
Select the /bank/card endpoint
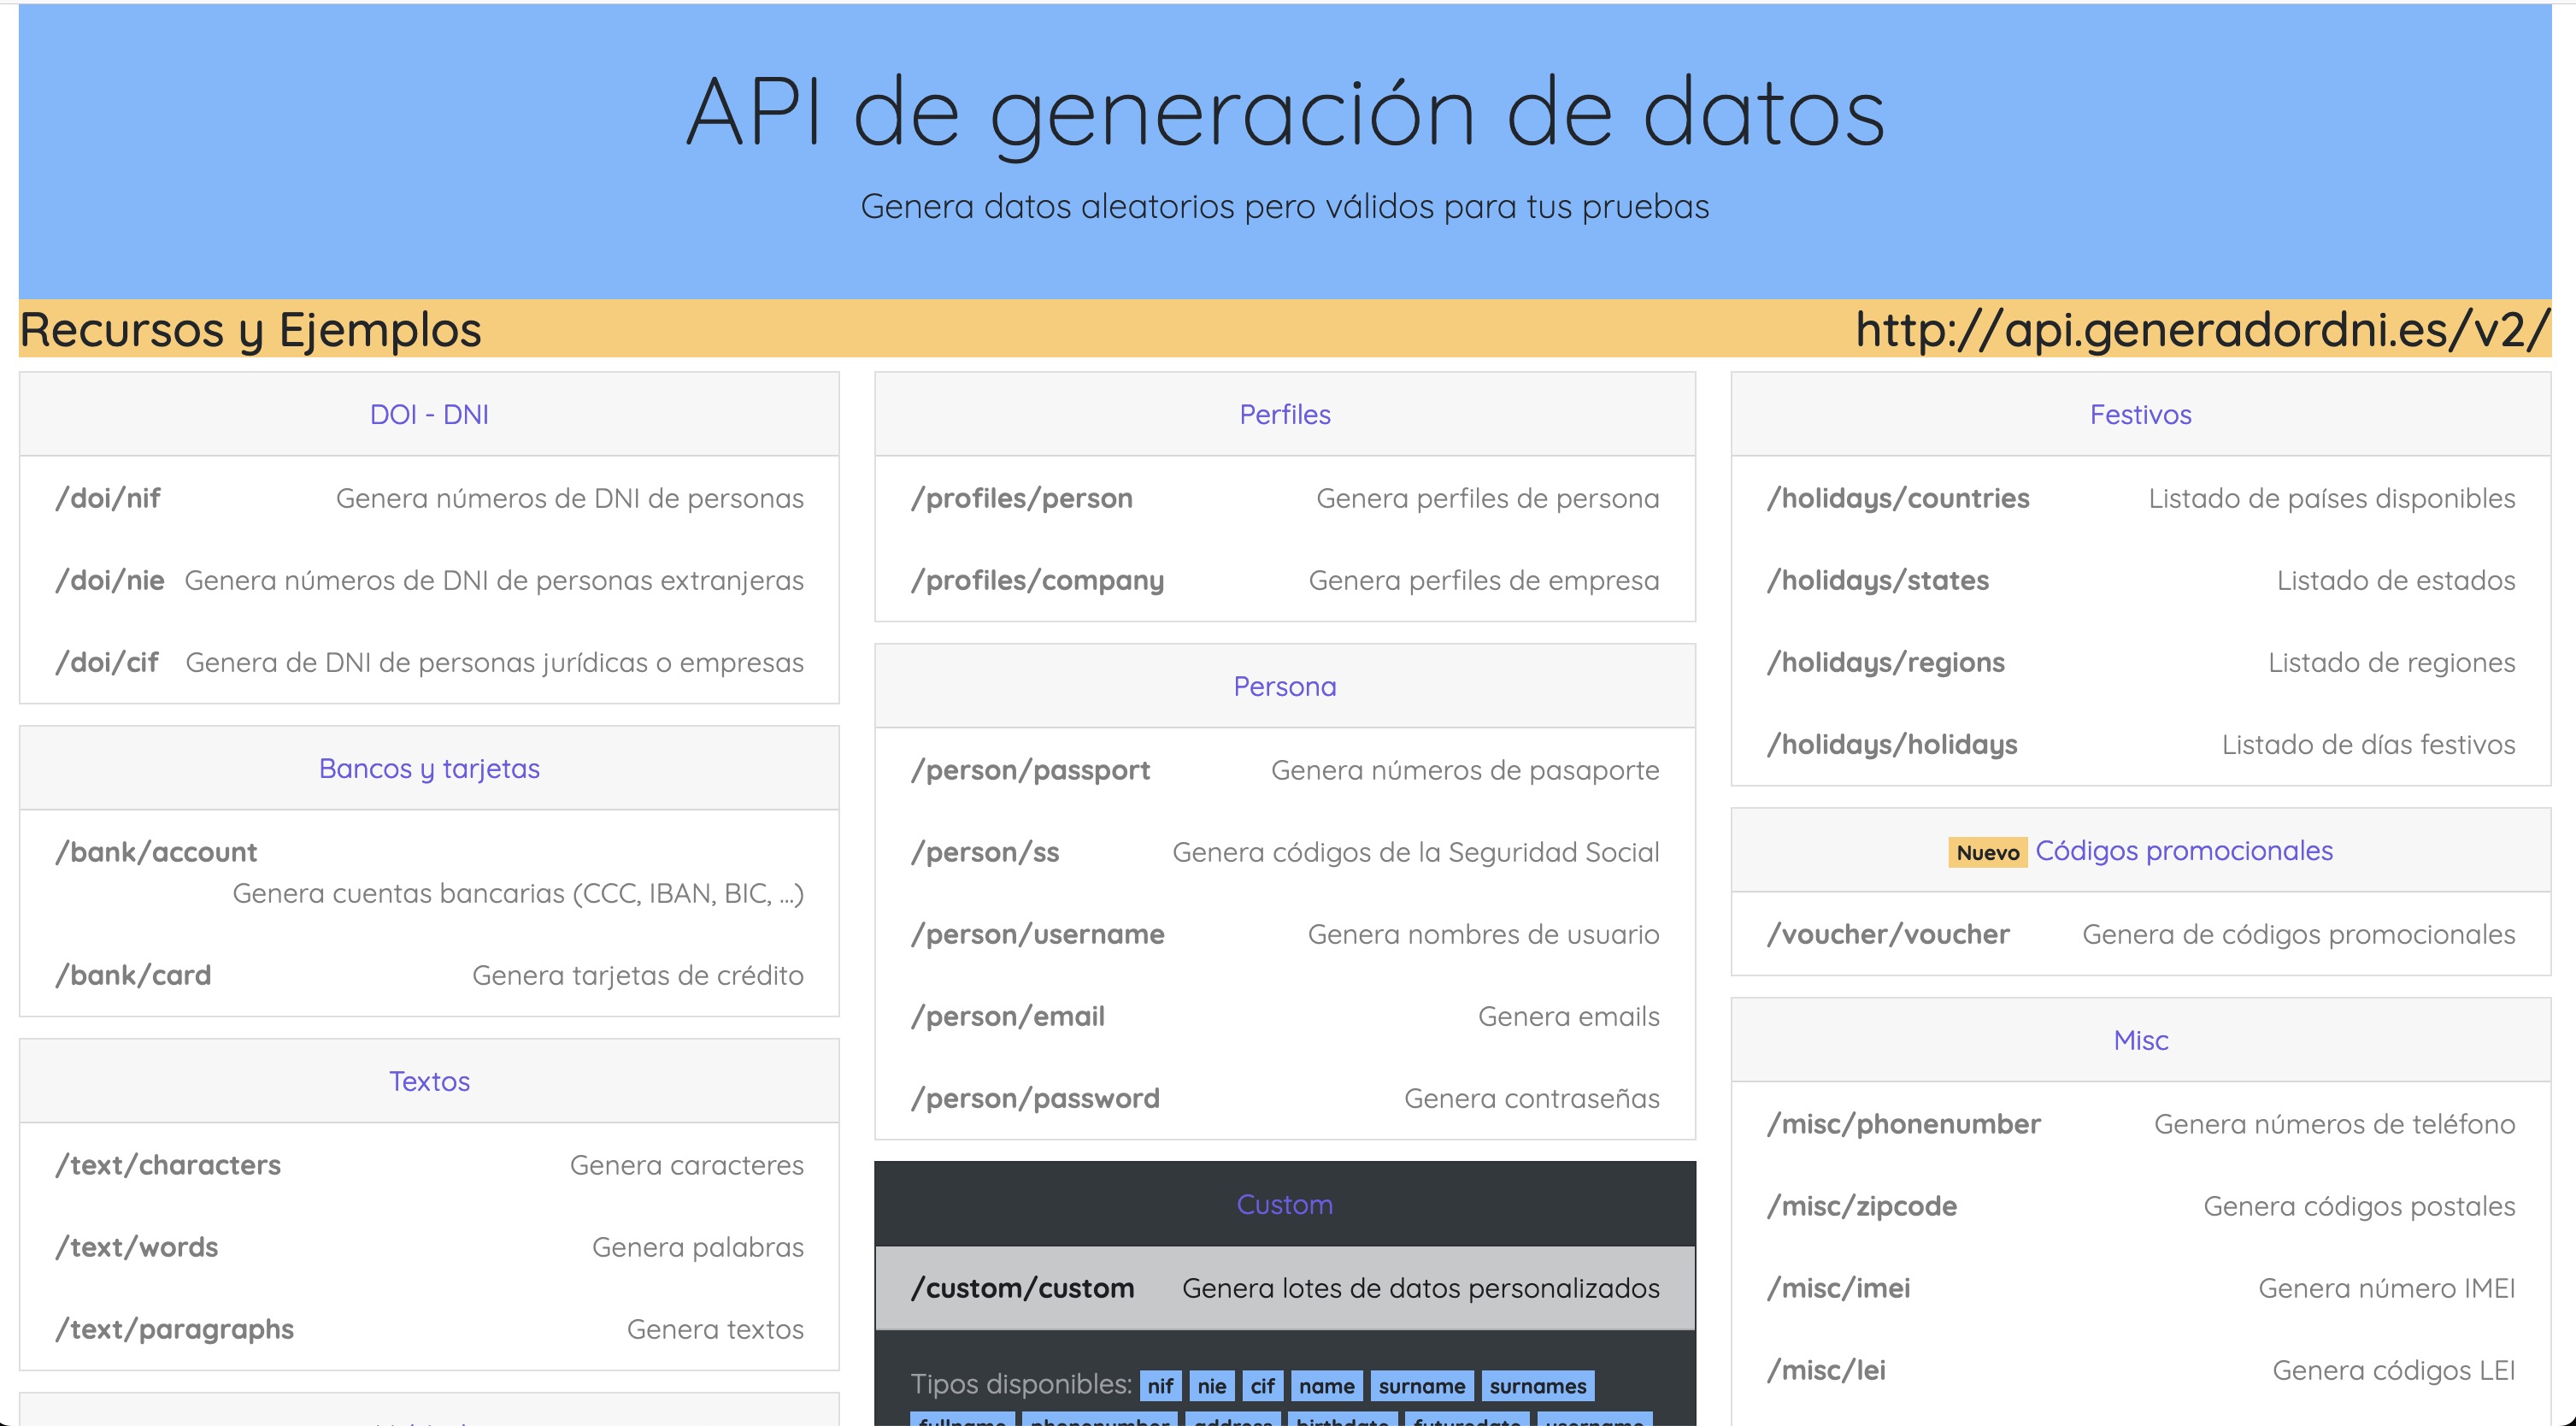coord(133,975)
